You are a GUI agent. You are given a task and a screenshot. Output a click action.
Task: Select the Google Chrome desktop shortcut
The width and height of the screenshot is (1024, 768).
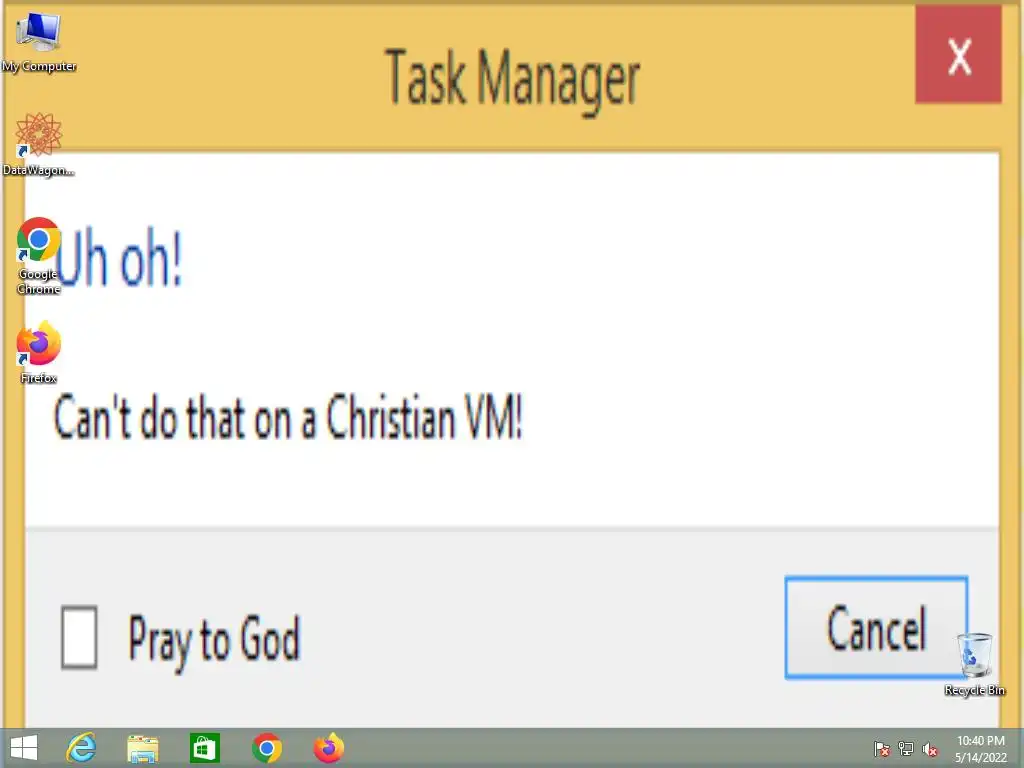[39, 256]
